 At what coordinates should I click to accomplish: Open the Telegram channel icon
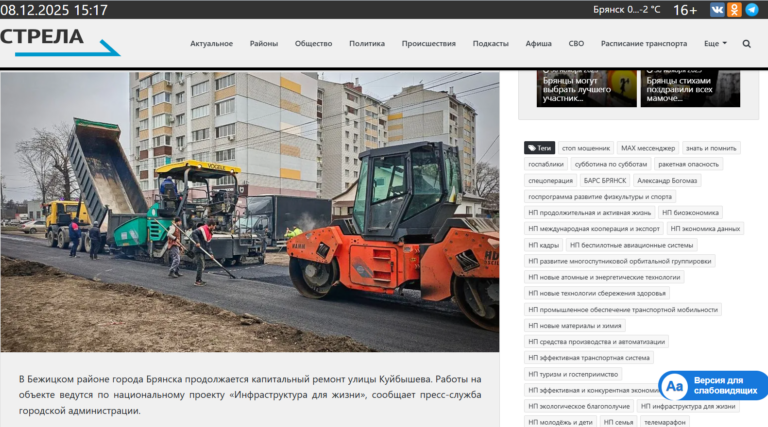(x=751, y=10)
